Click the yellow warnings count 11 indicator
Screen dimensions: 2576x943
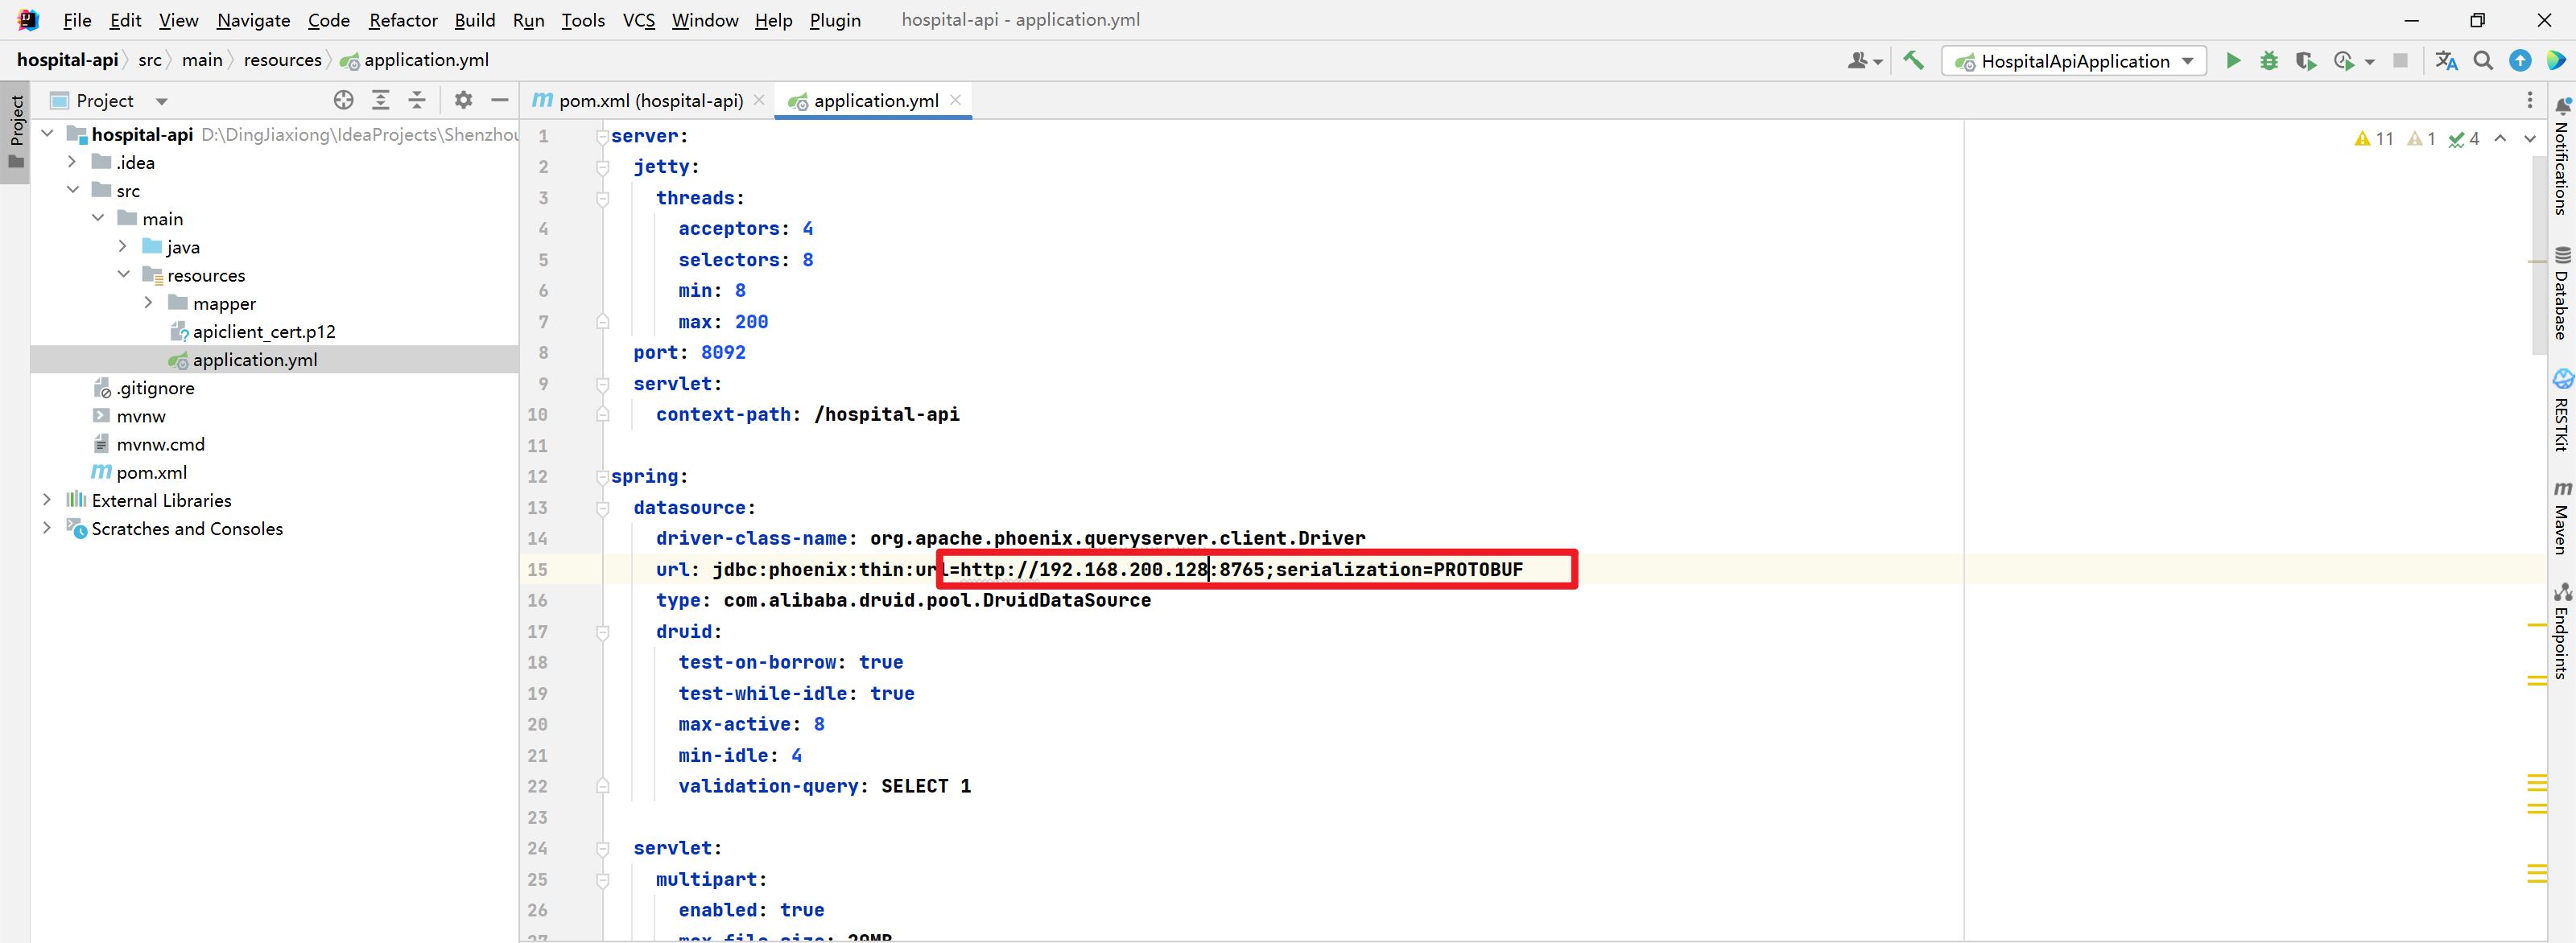click(2374, 139)
